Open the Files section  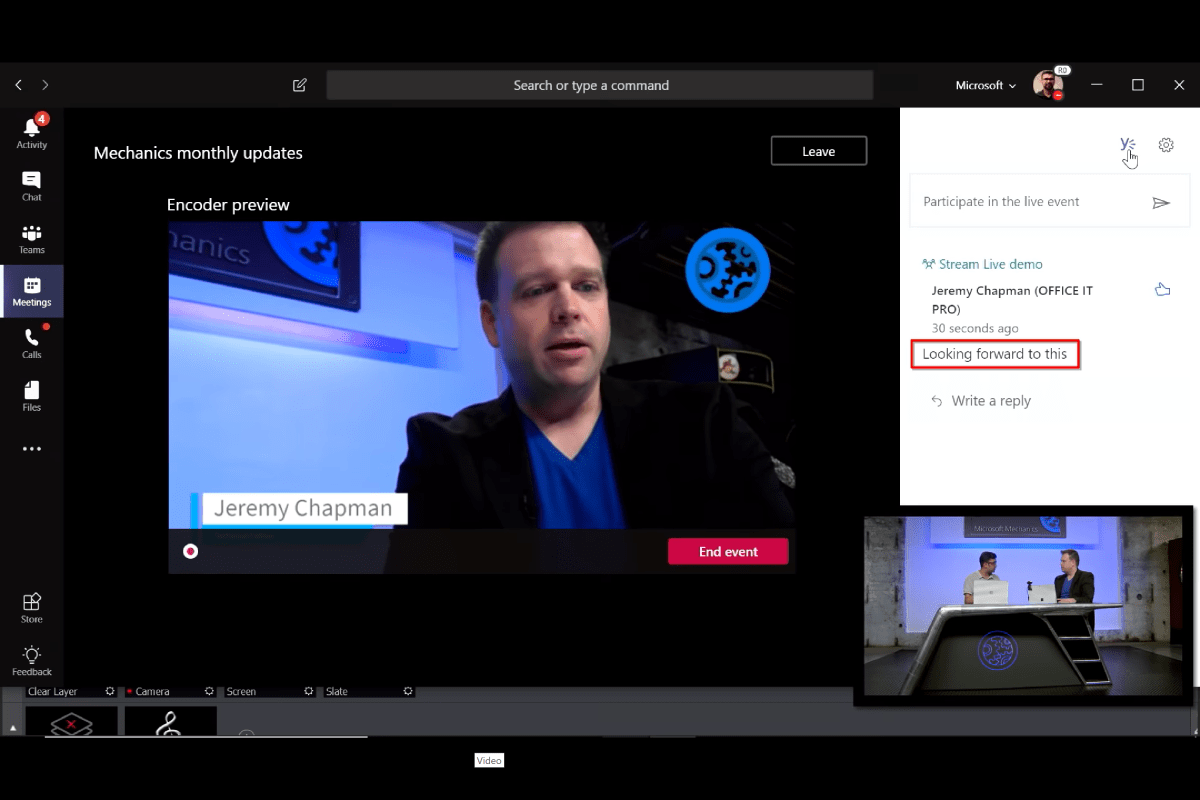click(31, 394)
